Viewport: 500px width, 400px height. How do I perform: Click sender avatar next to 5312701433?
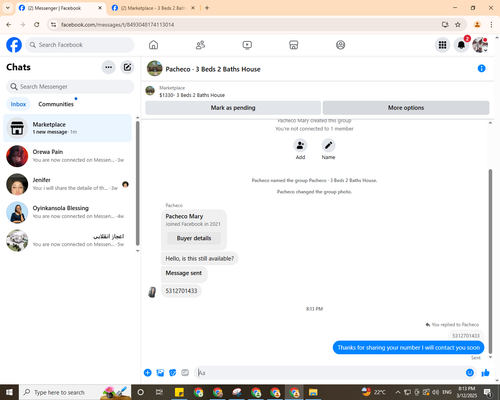[x=152, y=292]
